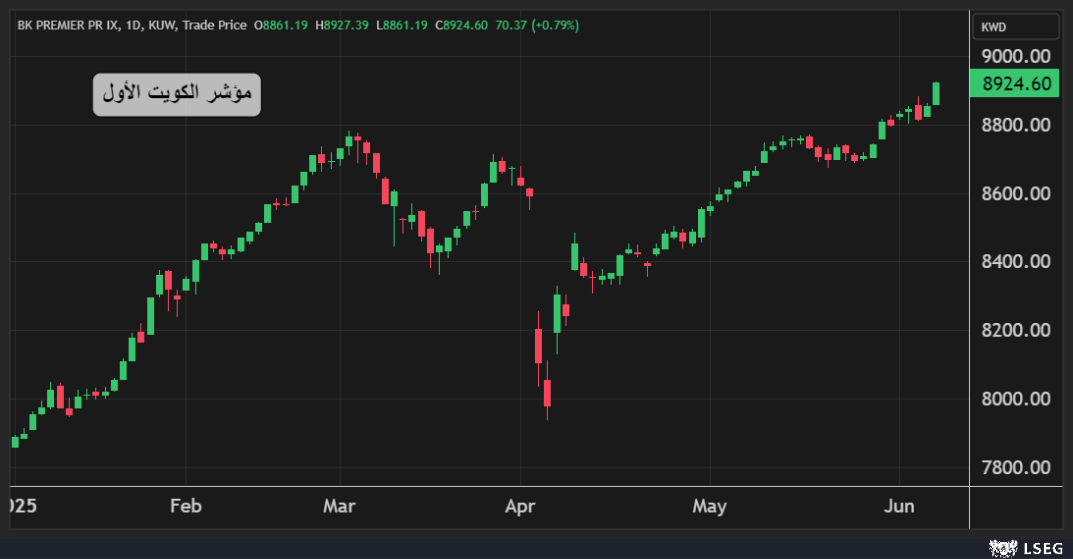This screenshot has height=559, width=1073.
Task: Click the 8000.00 price axis label
Action: click(1015, 399)
